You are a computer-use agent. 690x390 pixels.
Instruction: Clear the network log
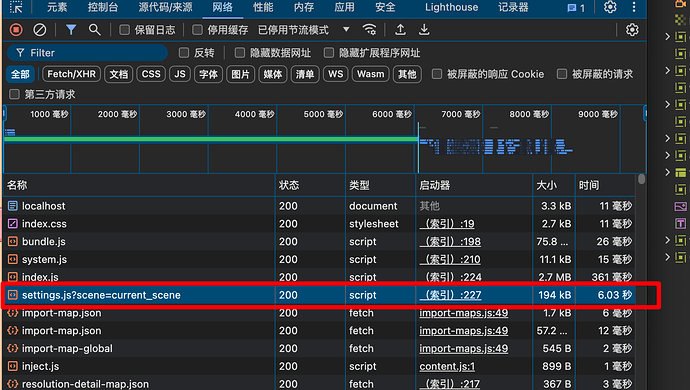coord(40,30)
